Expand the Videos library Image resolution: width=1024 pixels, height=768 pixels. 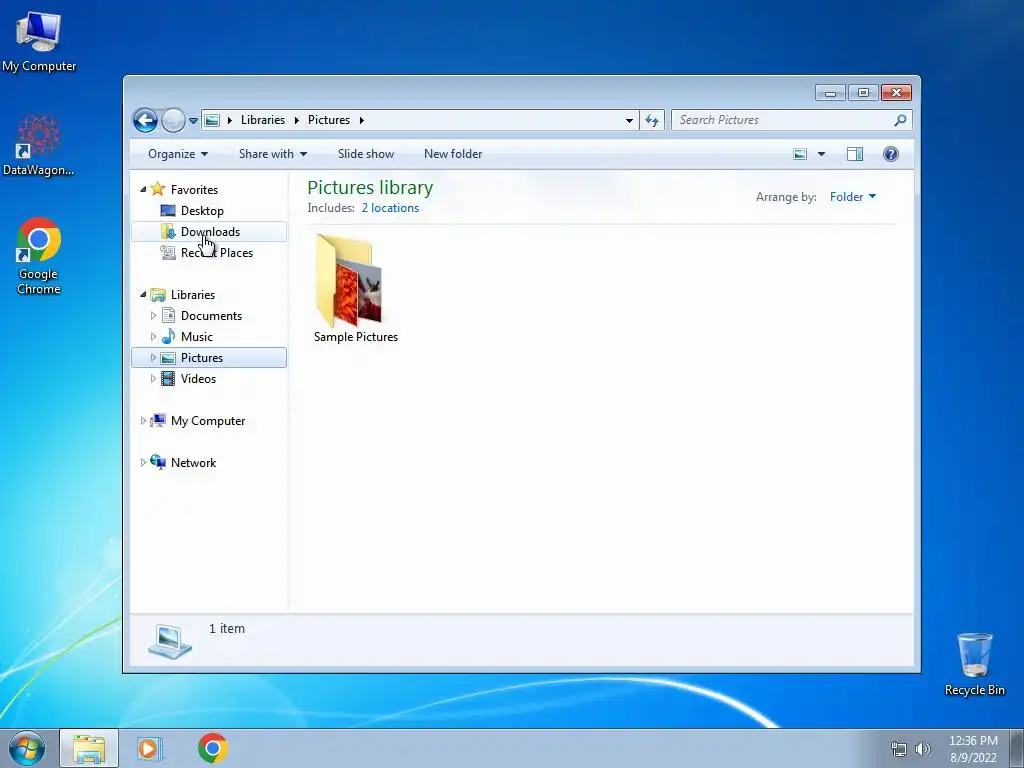153,379
